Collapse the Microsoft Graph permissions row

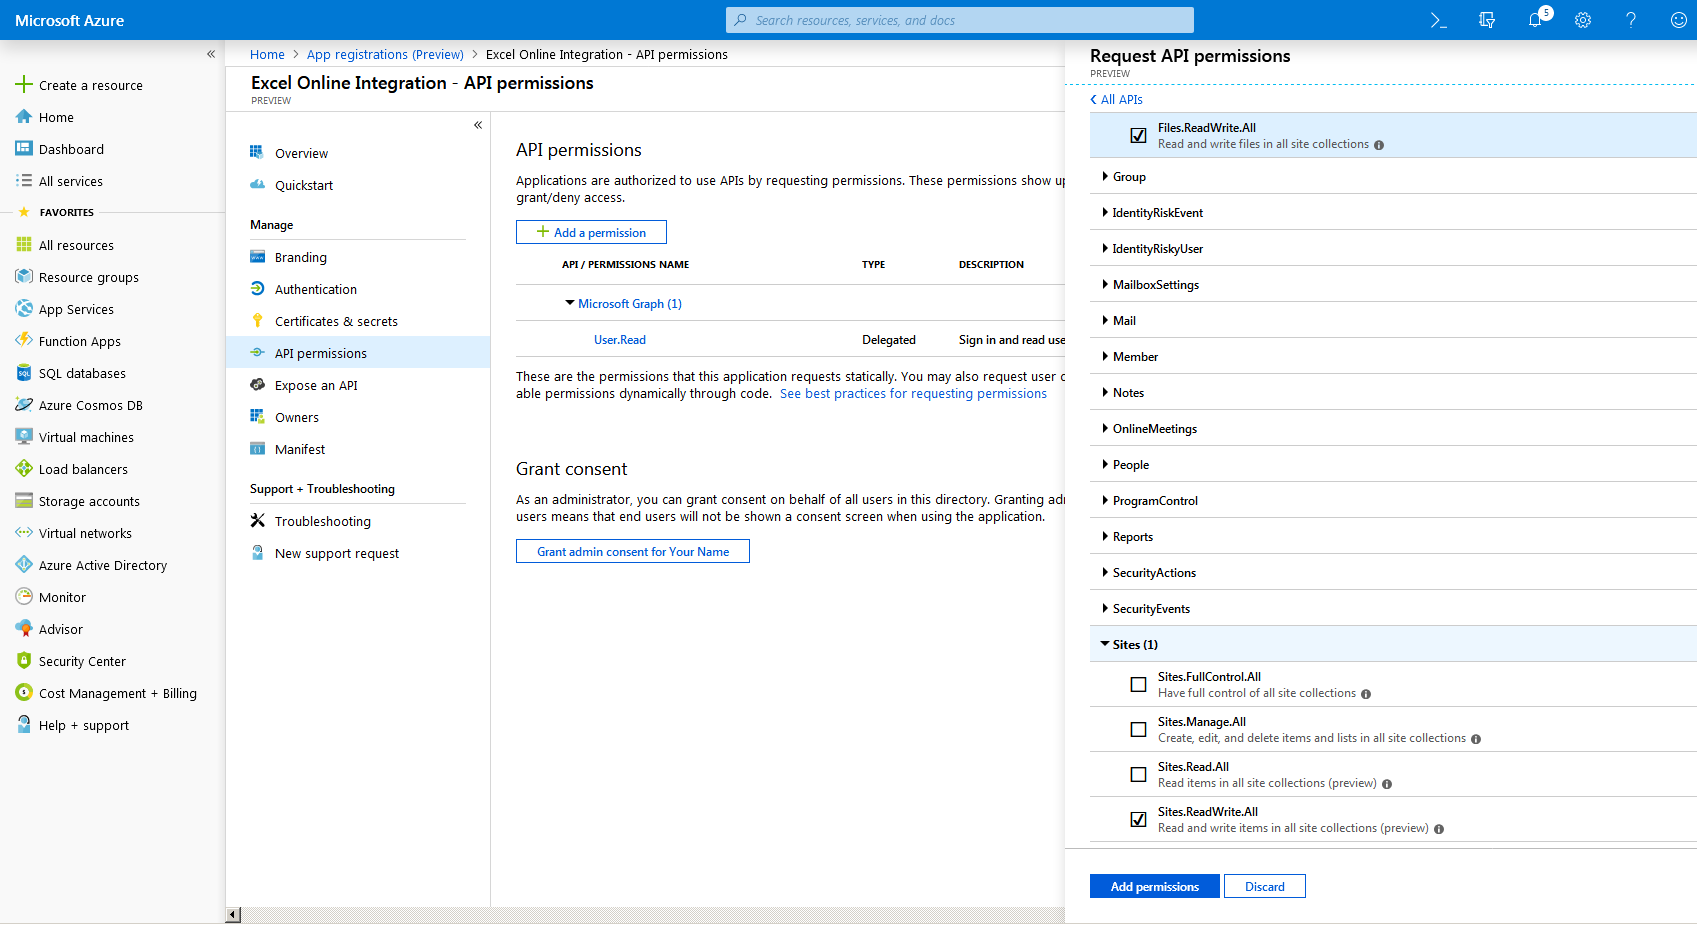(570, 303)
